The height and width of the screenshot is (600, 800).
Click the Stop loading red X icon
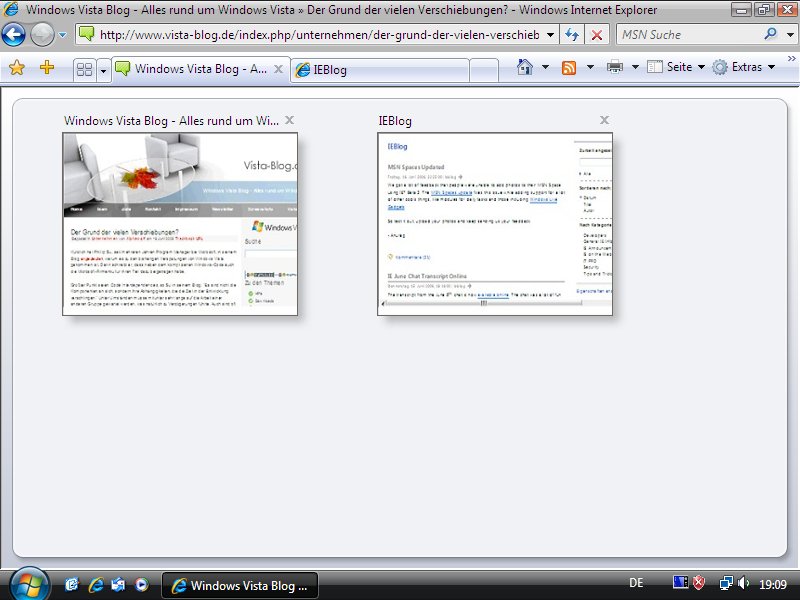click(x=597, y=34)
